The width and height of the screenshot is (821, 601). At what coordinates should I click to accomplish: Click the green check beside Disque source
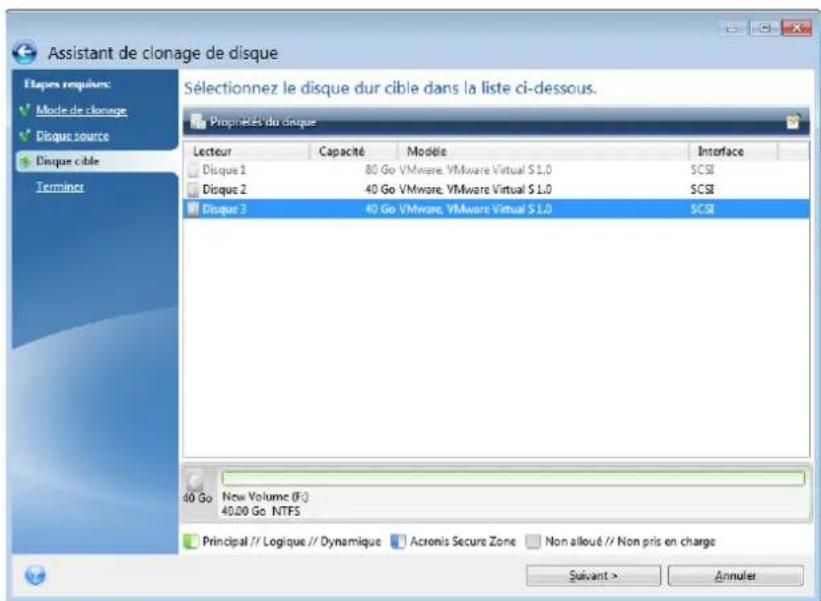pos(24,136)
